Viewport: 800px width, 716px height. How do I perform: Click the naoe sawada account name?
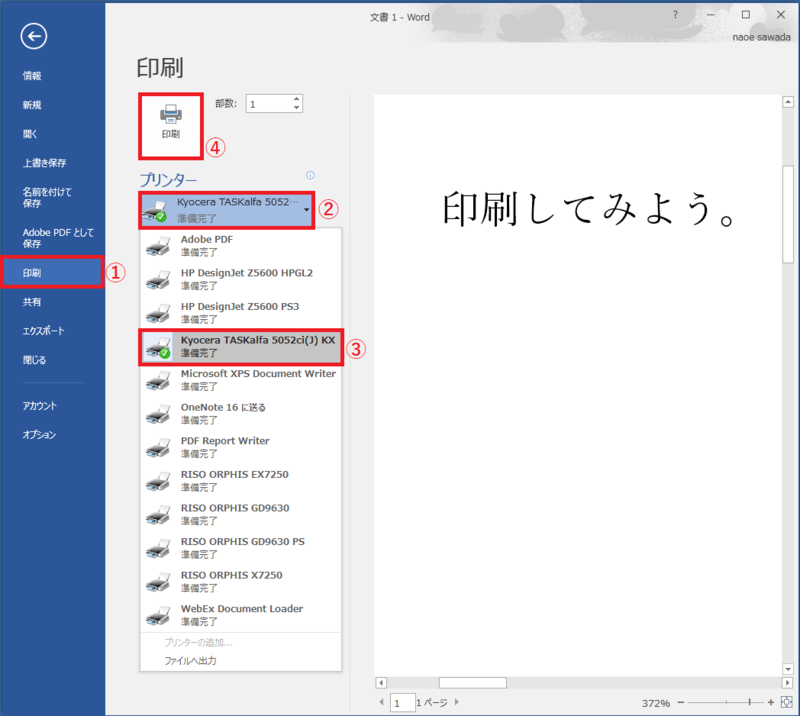point(761,37)
